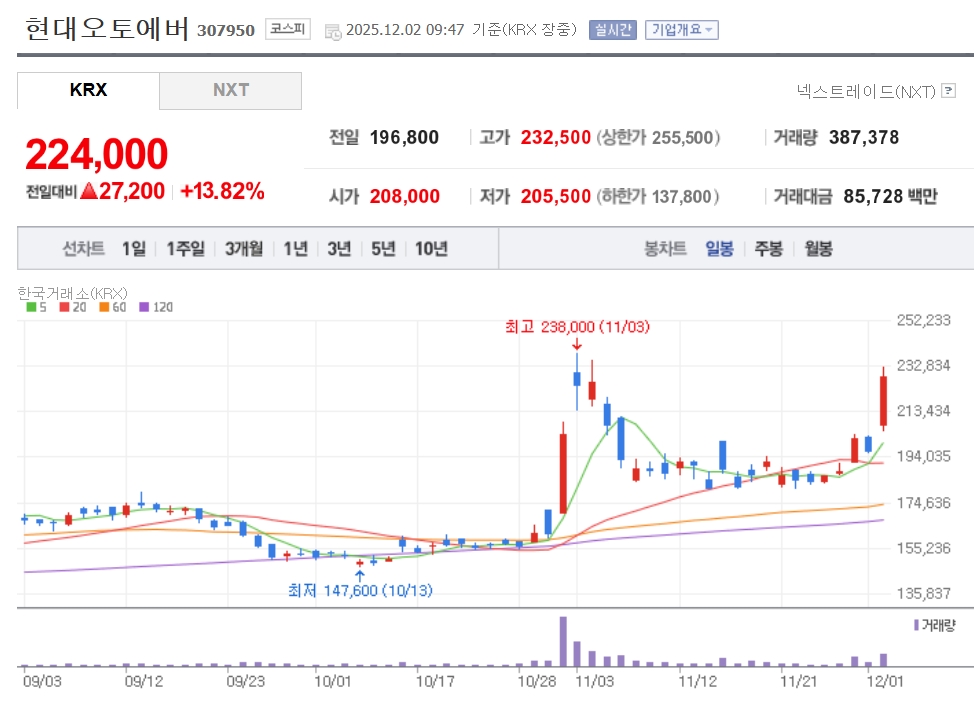Switch to the NXT tab
The width and height of the screenshot is (974, 713).
230,90
